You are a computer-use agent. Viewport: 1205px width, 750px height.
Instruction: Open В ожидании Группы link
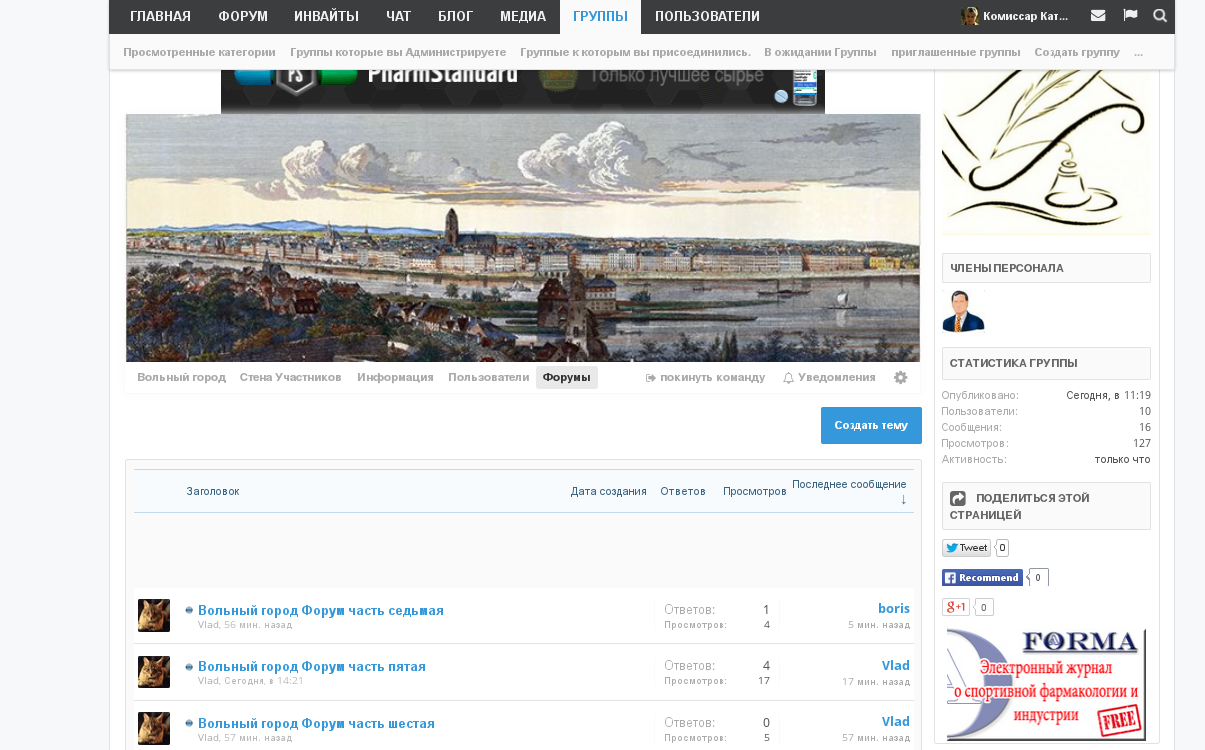coord(820,52)
